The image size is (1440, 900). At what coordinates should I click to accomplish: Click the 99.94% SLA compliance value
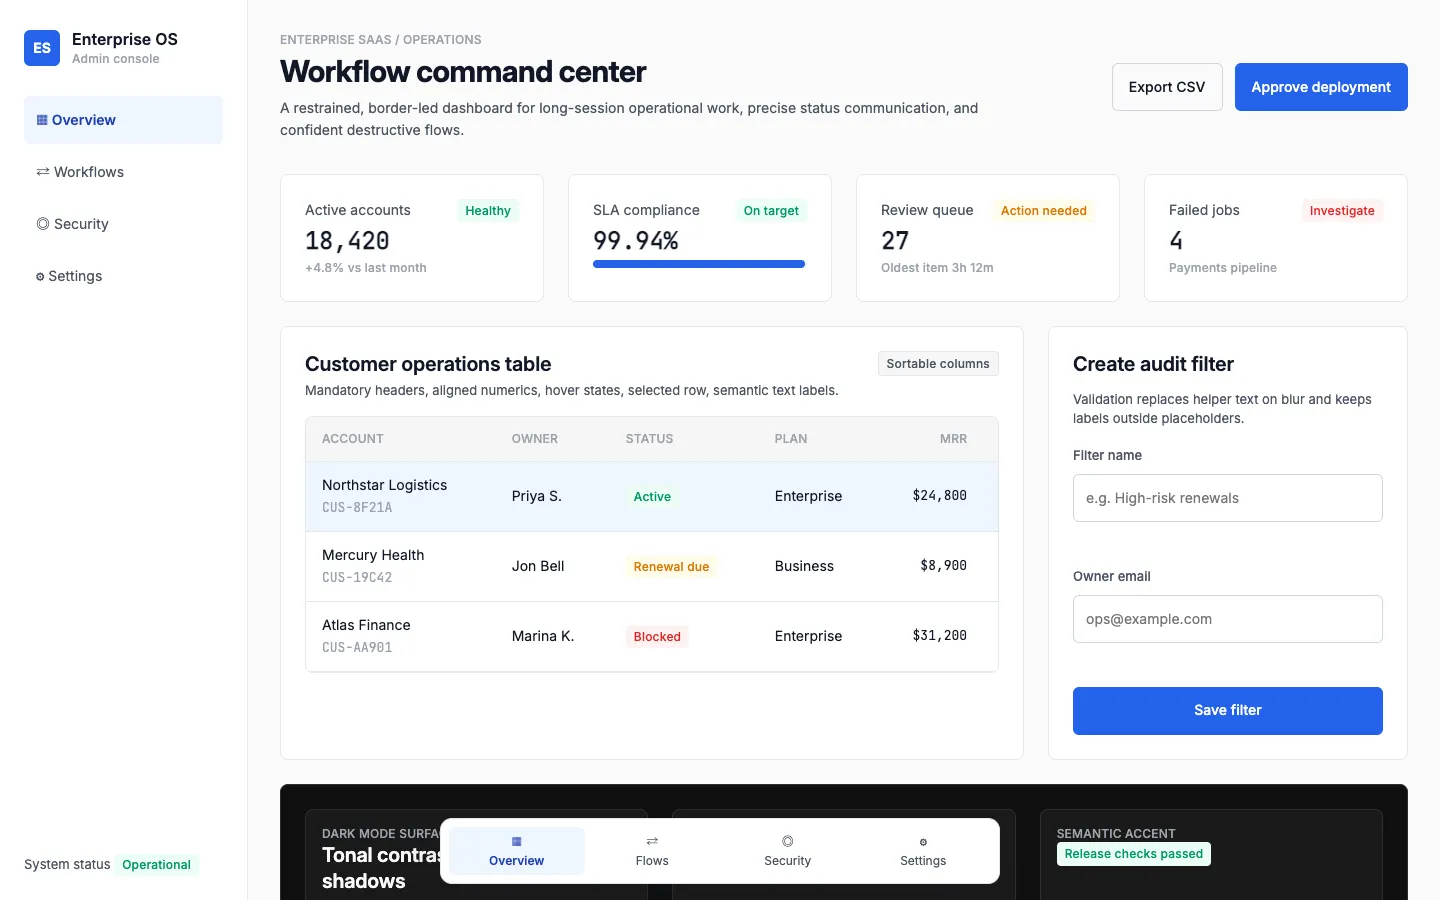636,241
